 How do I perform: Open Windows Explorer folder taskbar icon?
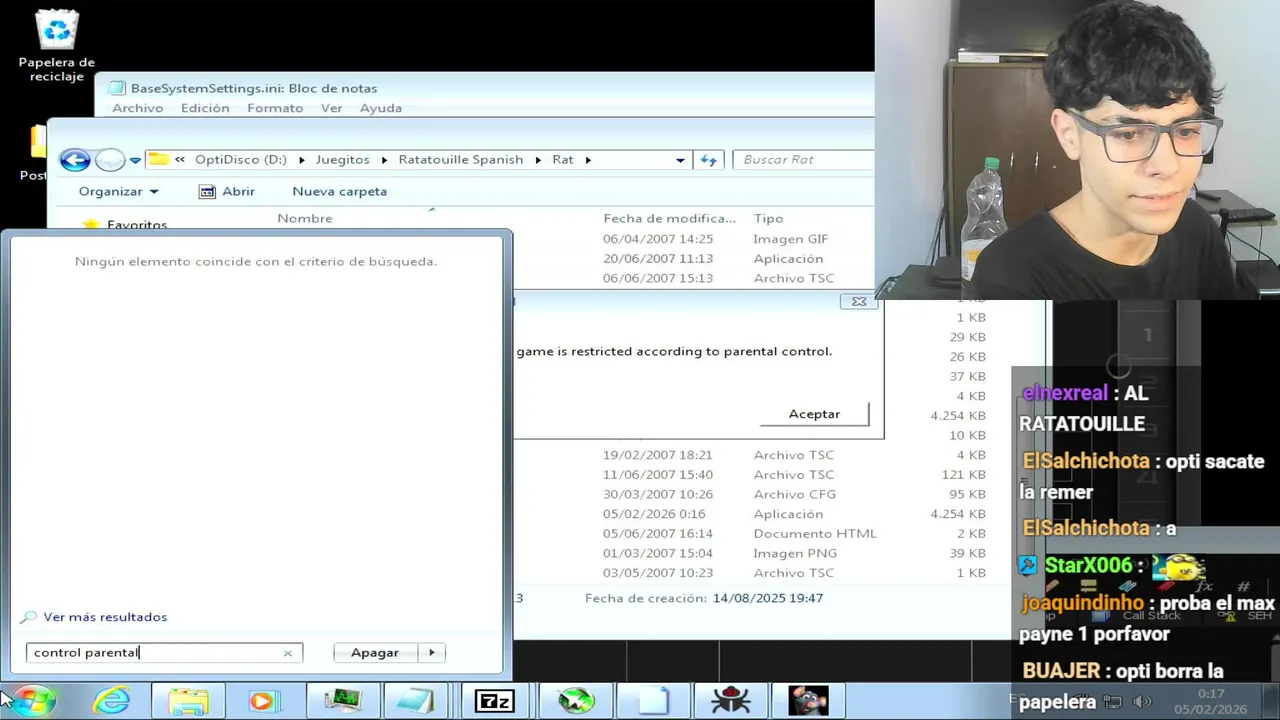pyautogui.click(x=188, y=701)
